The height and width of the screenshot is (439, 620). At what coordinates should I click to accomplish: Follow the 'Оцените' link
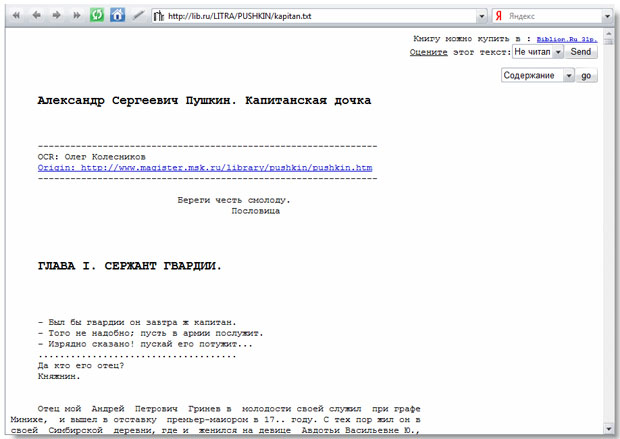(429, 52)
